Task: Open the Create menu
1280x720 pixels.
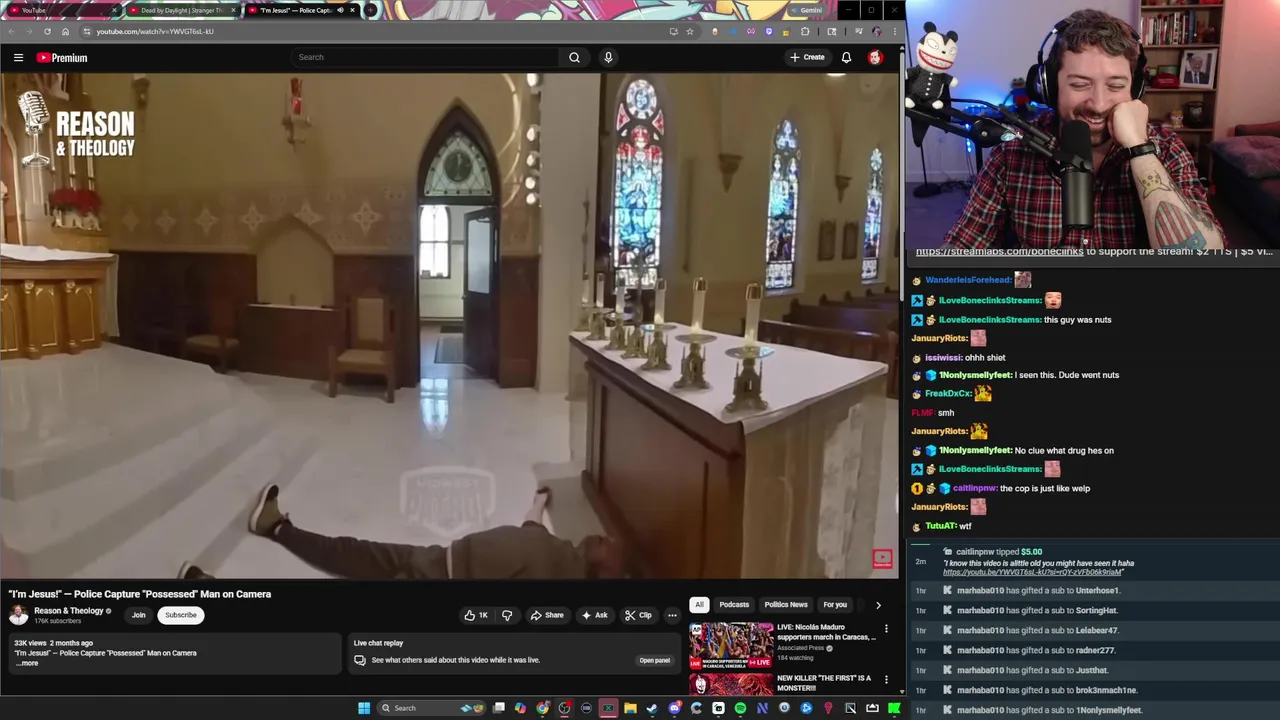Action: tap(807, 57)
